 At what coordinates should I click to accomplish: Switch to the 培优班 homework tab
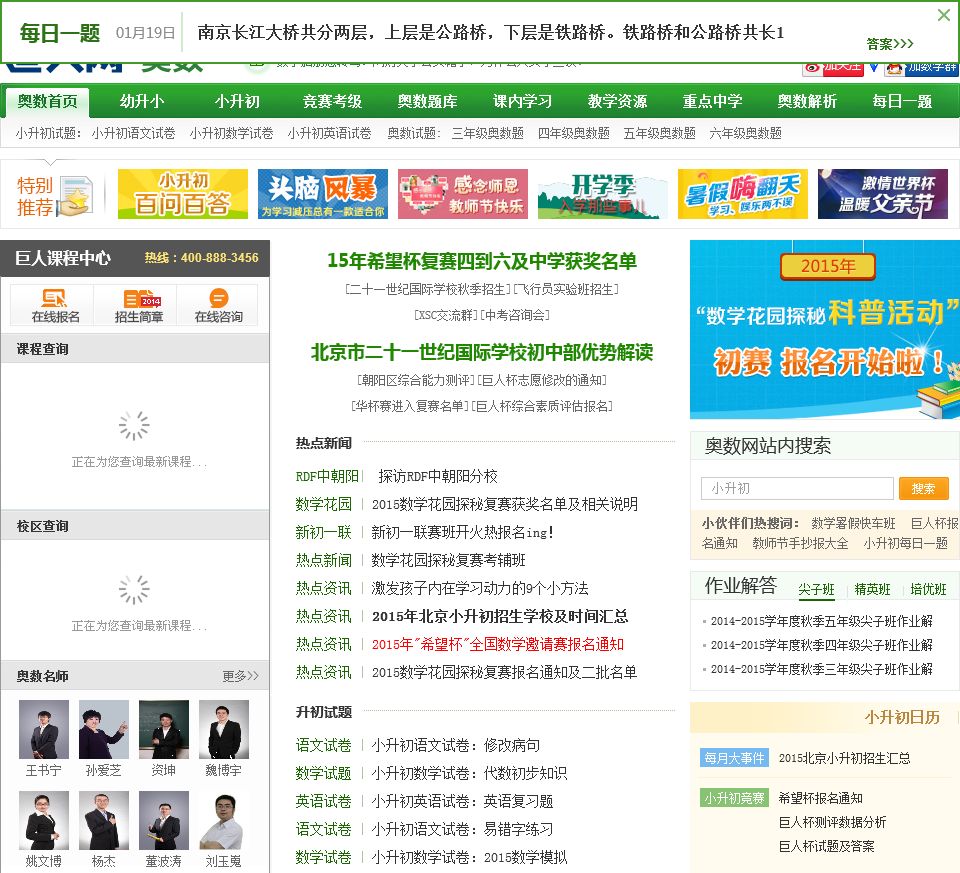pyautogui.click(x=927, y=590)
